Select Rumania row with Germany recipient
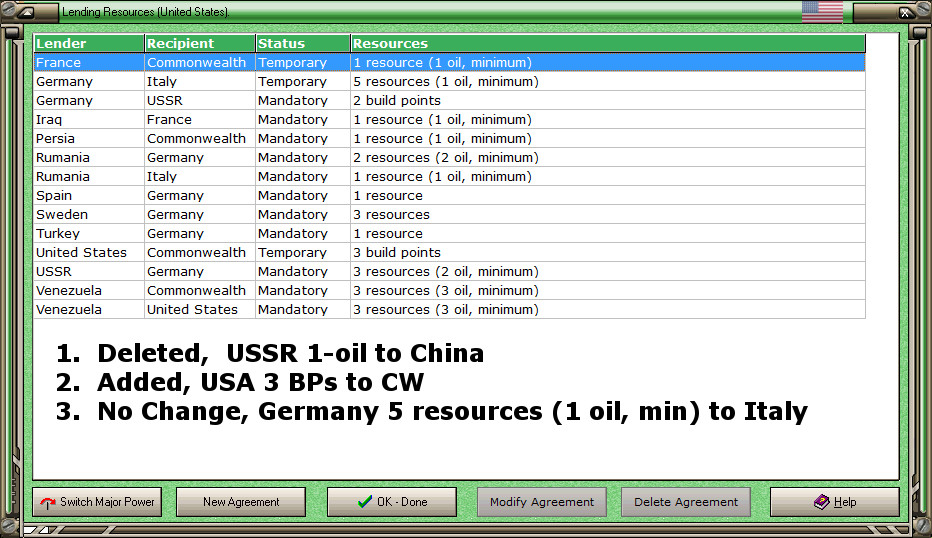Screen dimensions: 932x538 [449, 158]
